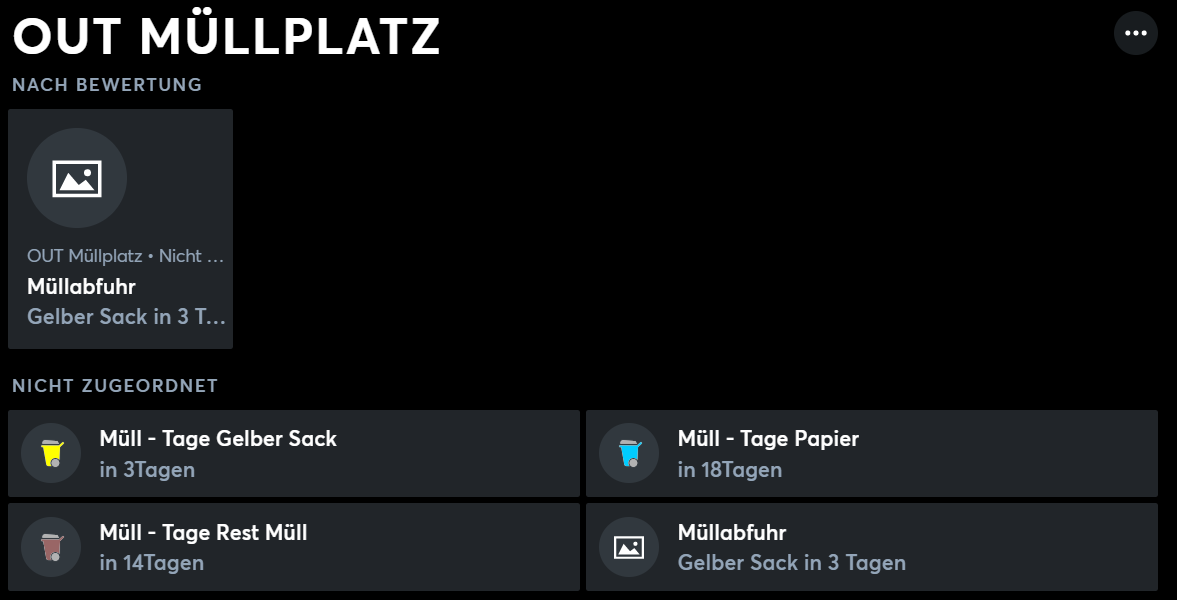Image resolution: width=1177 pixels, height=600 pixels.
Task: Click the 'in 18Tagen' status text
Action: click(730, 470)
